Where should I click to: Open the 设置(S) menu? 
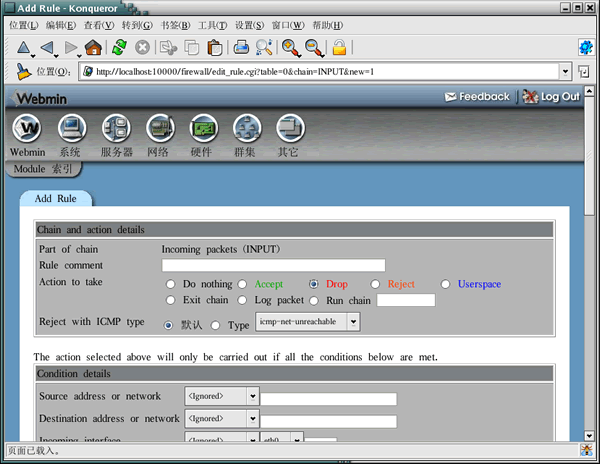click(x=249, y=25)
